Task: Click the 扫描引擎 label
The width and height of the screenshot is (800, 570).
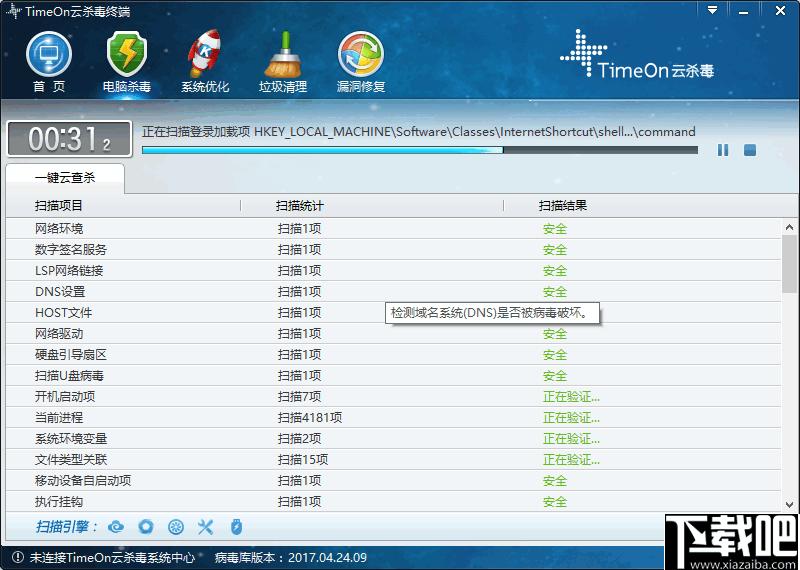Action: (67, 527)
